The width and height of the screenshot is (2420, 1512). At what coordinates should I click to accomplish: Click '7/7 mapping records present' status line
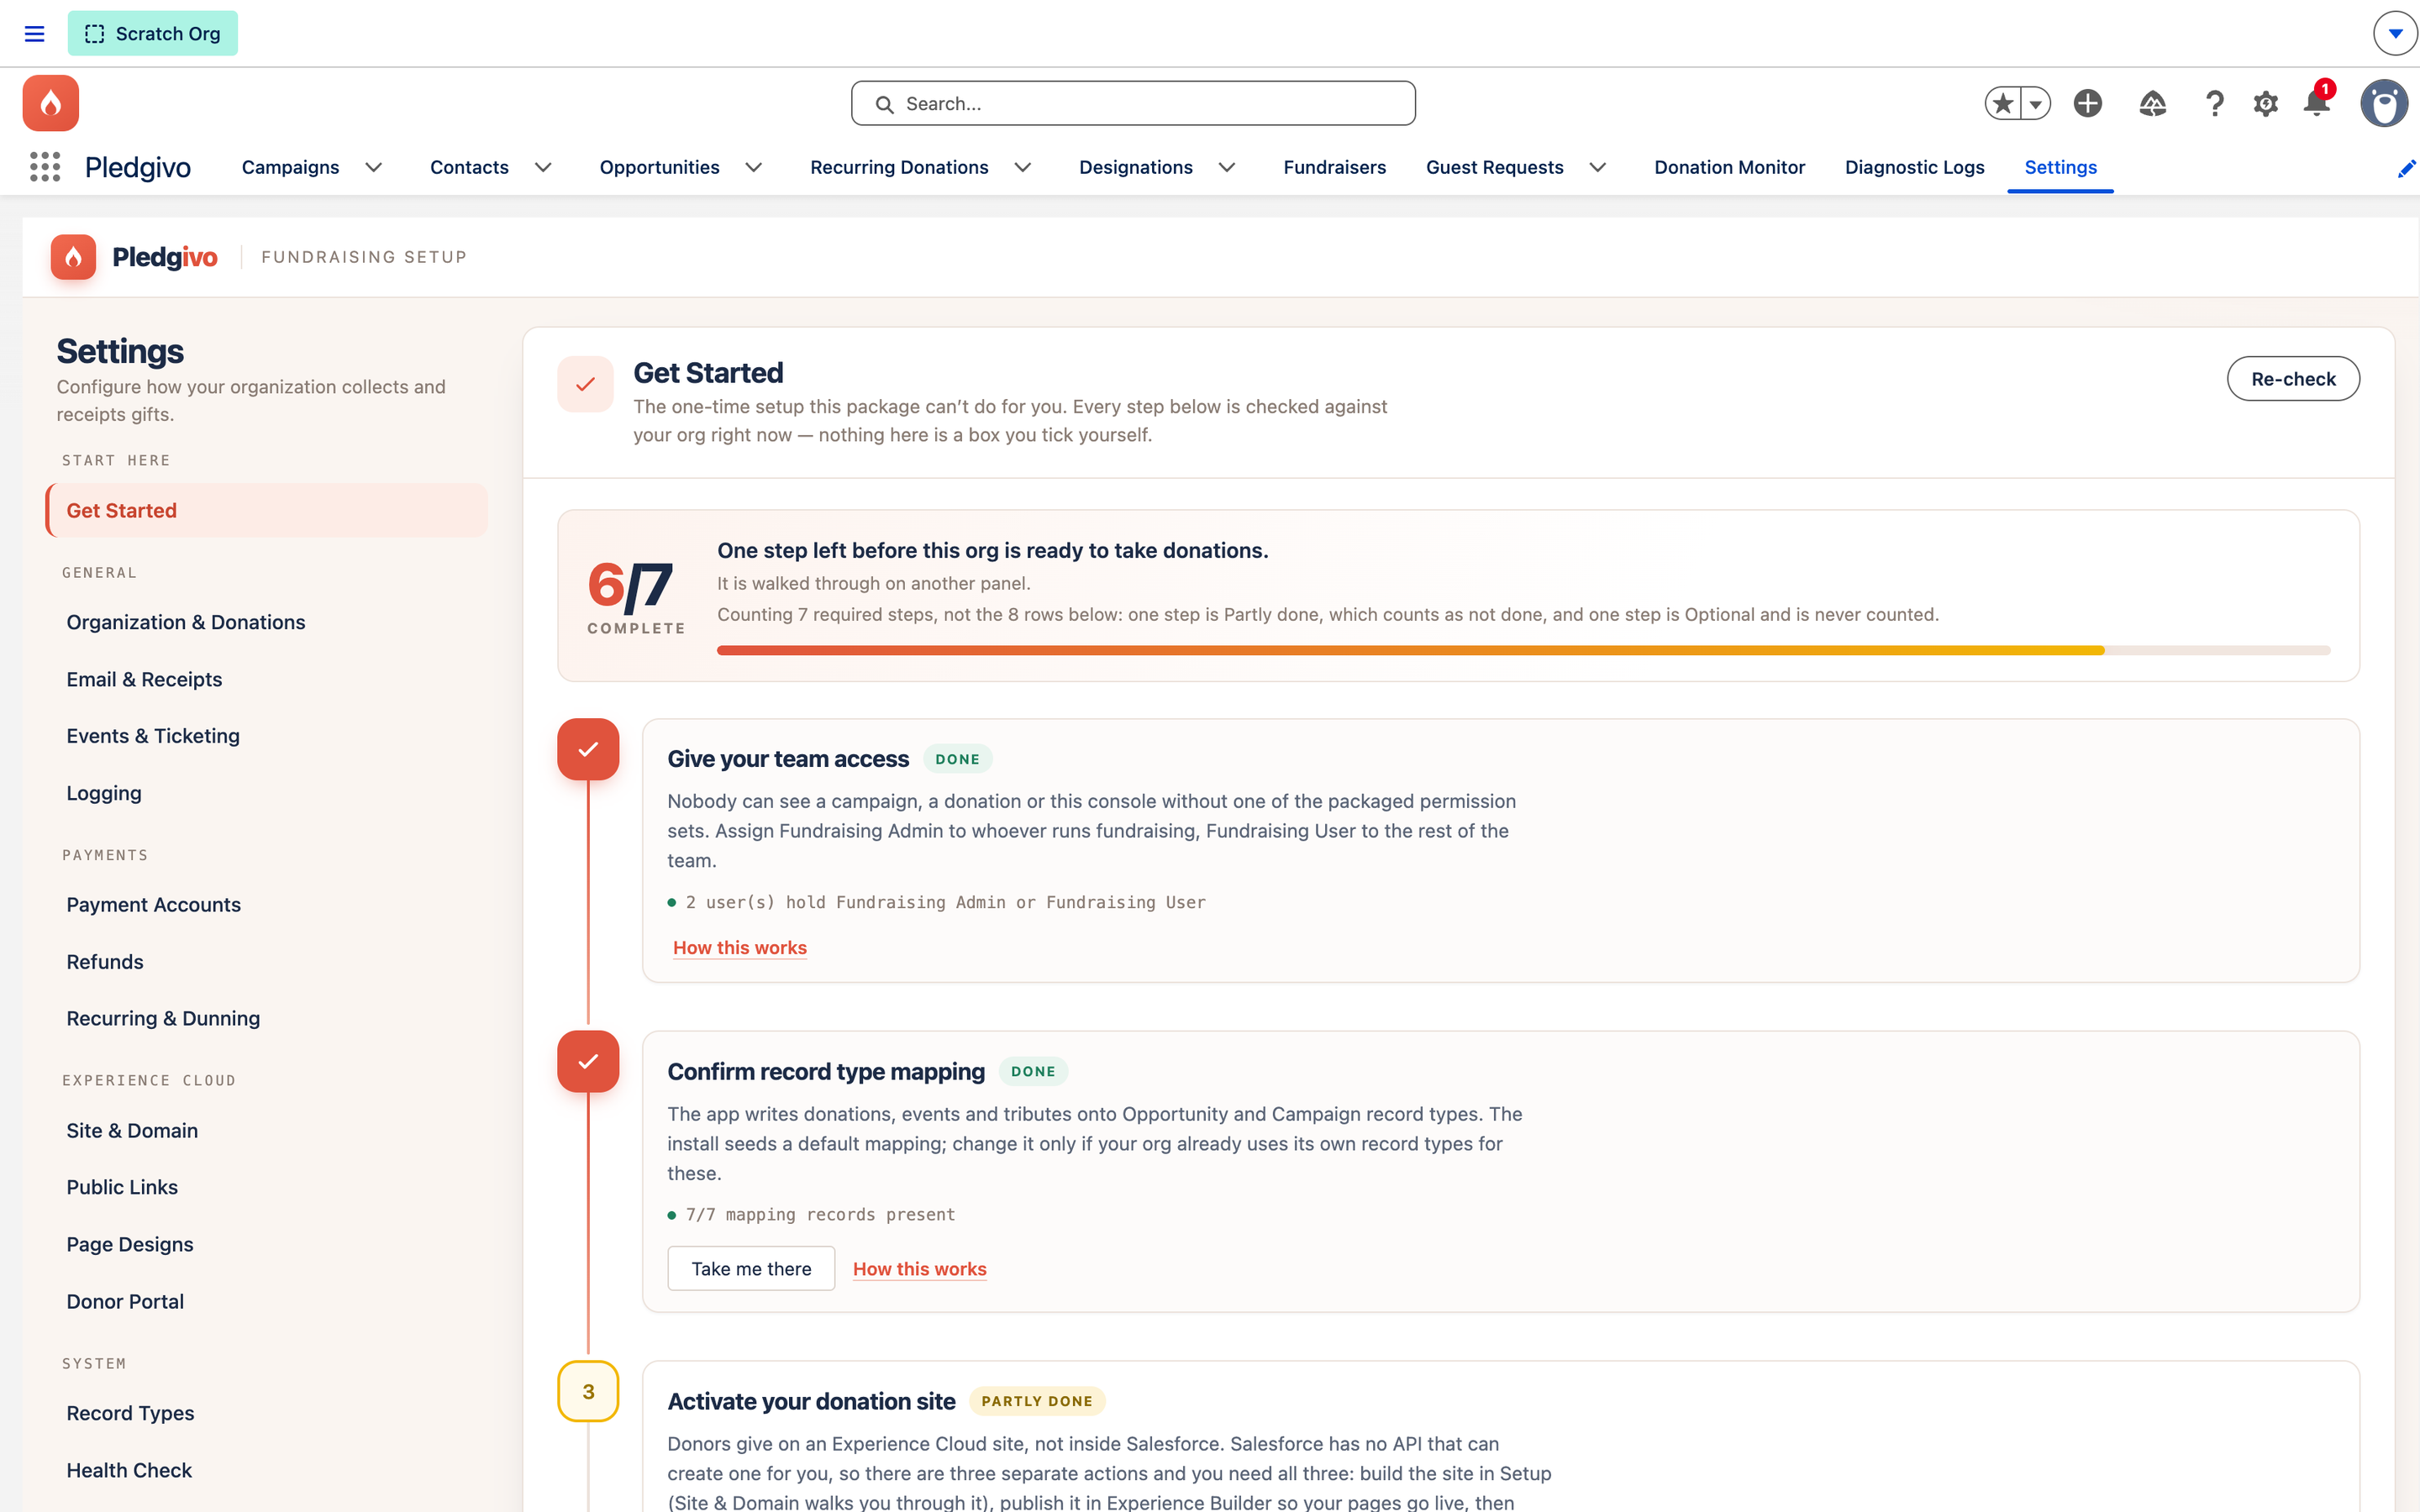[812, 1214]
